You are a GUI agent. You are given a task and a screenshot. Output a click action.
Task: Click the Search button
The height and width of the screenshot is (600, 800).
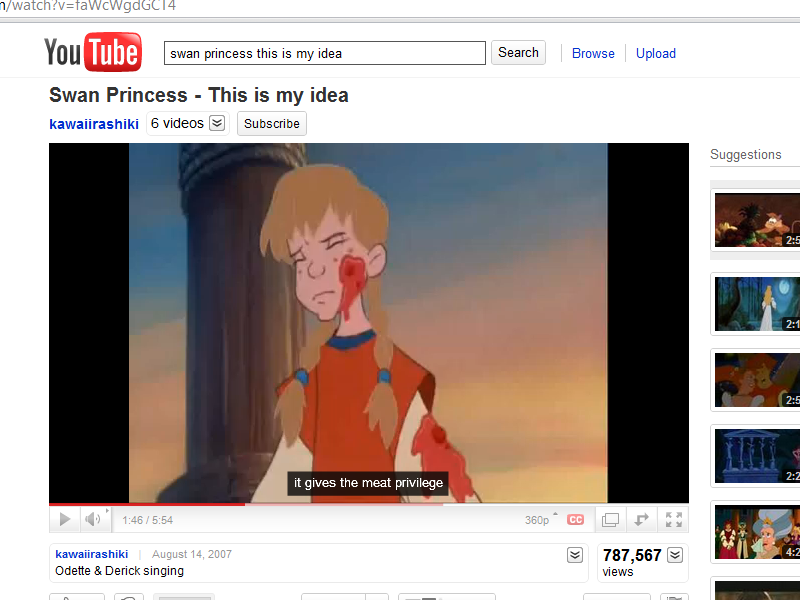click(x=518, y=53)
